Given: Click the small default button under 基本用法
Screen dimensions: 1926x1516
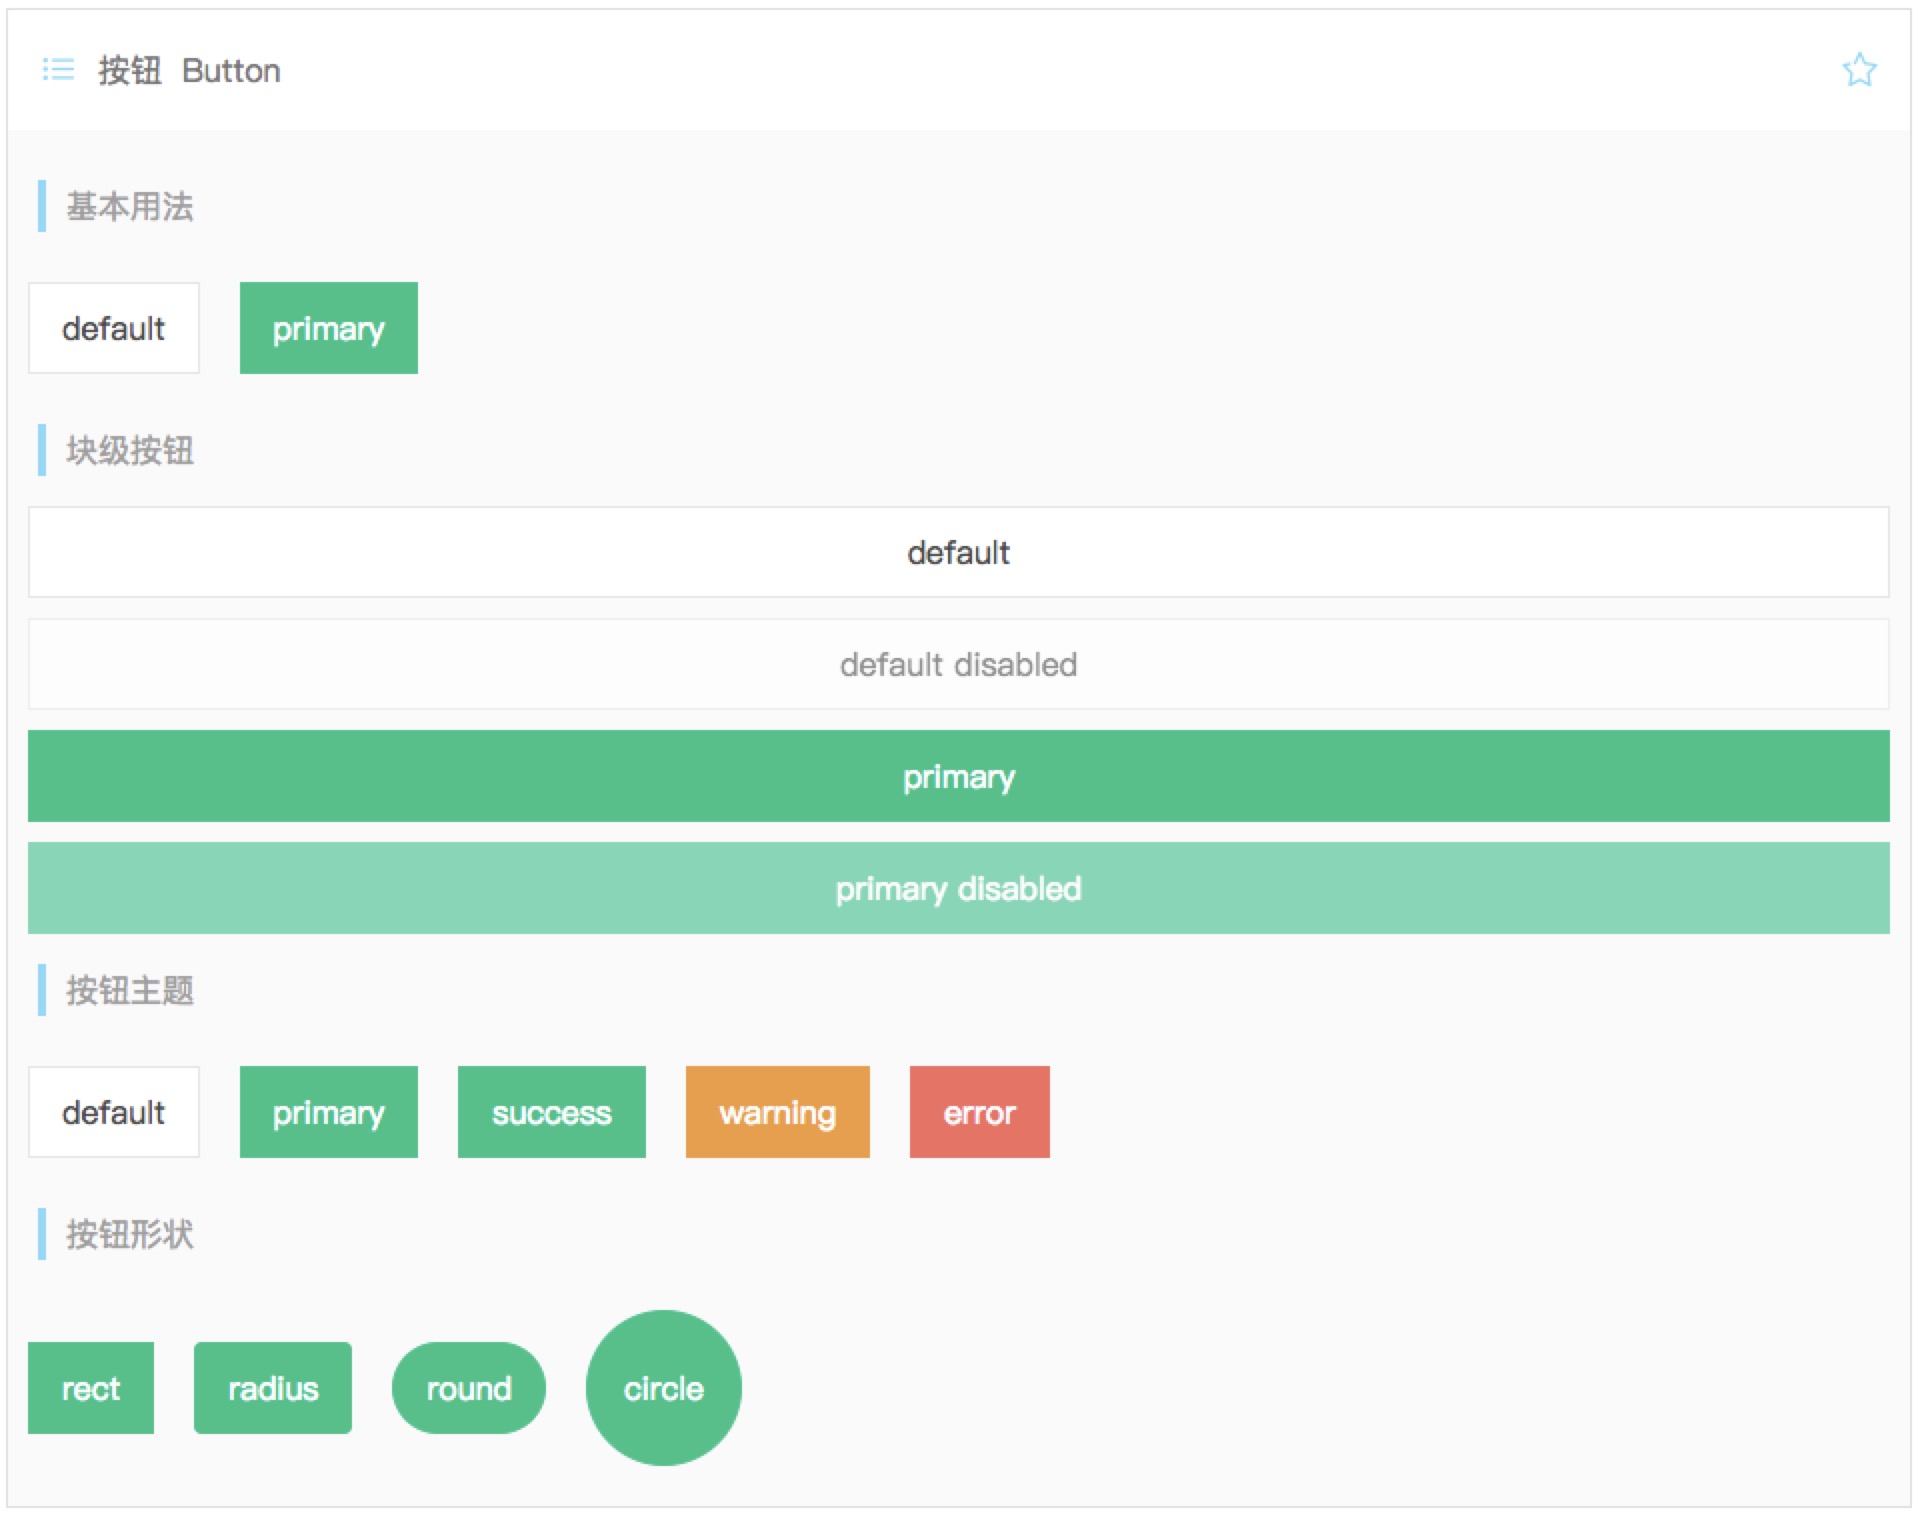Looking at the screenshot, I should tap(114, 329).
